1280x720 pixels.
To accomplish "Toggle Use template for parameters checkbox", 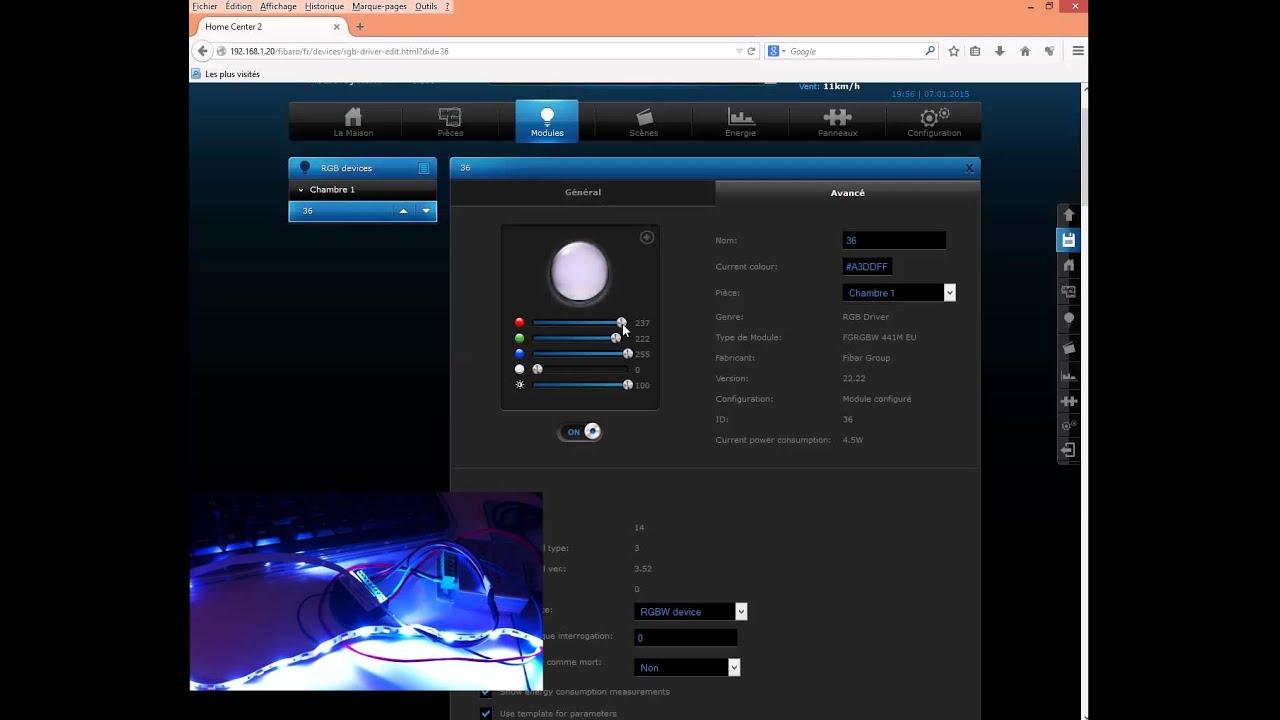I will 486,713.
